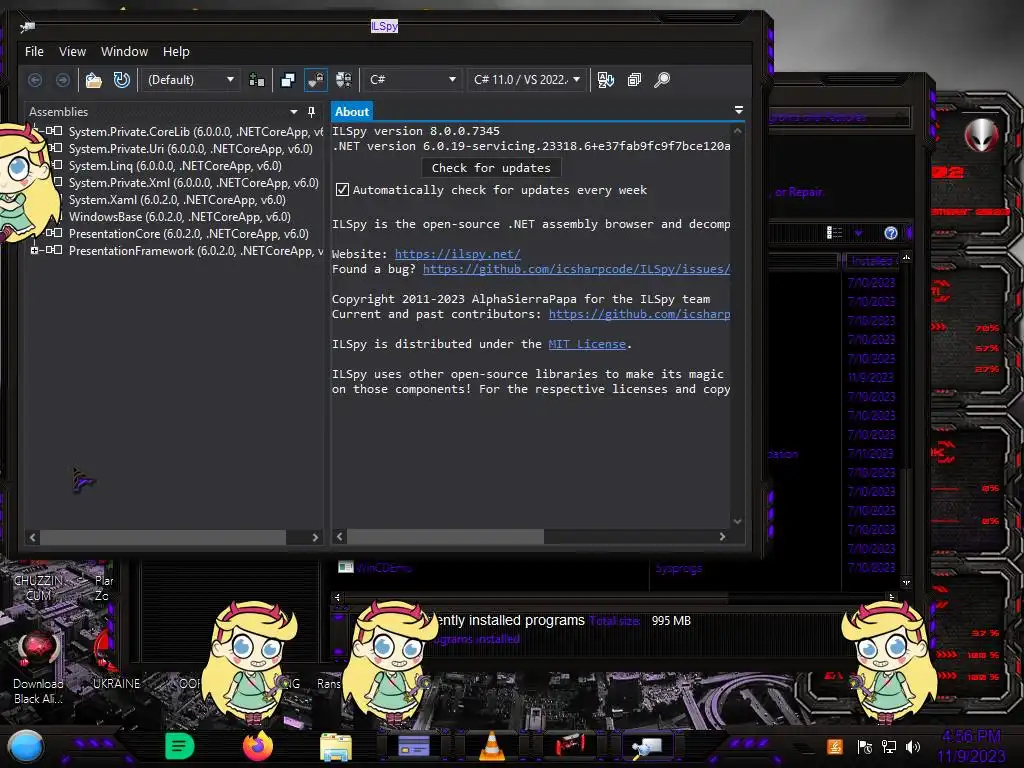Open Manage assembly lists icon
Viewport: 1024px width, 768px height.
point(257,80)
